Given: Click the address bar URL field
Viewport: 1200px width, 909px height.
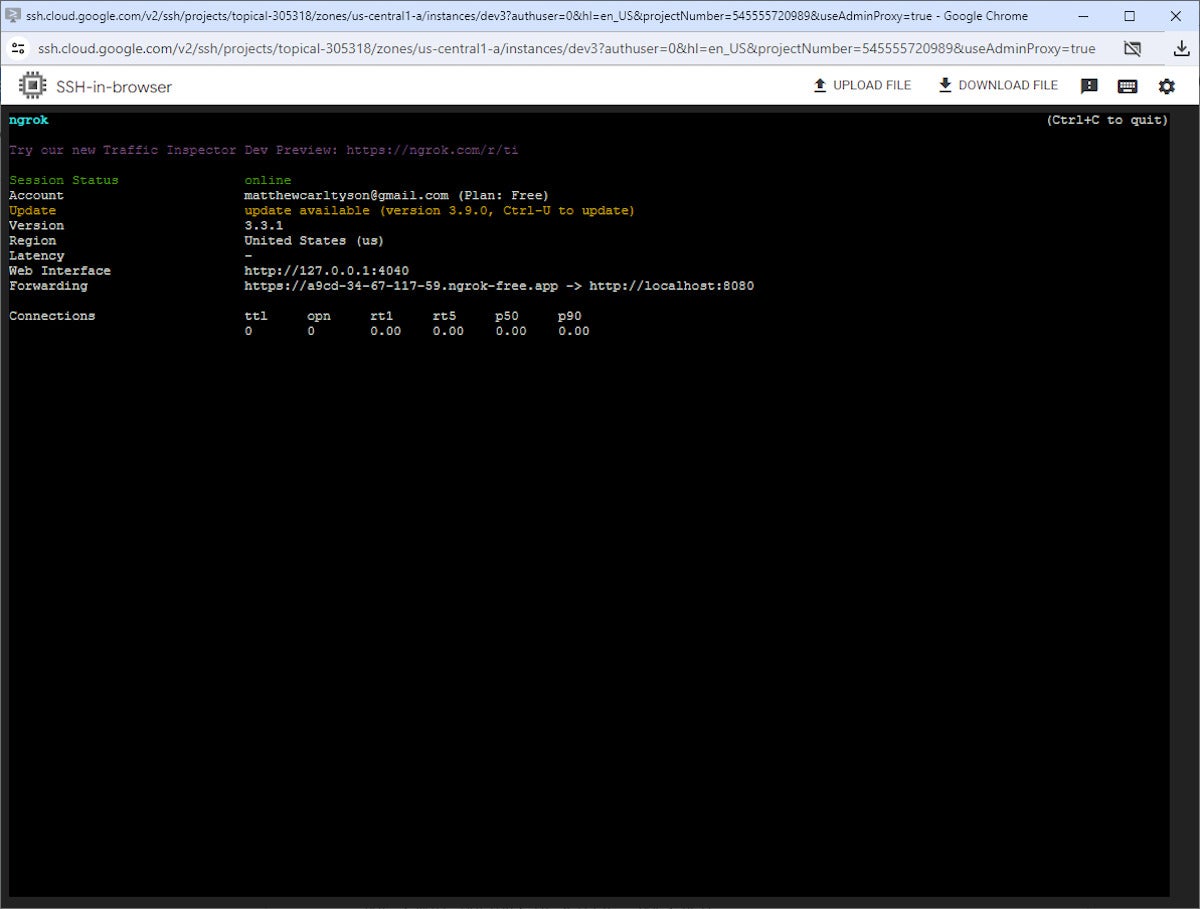Looking at the screenshot, I should (566, 48).
